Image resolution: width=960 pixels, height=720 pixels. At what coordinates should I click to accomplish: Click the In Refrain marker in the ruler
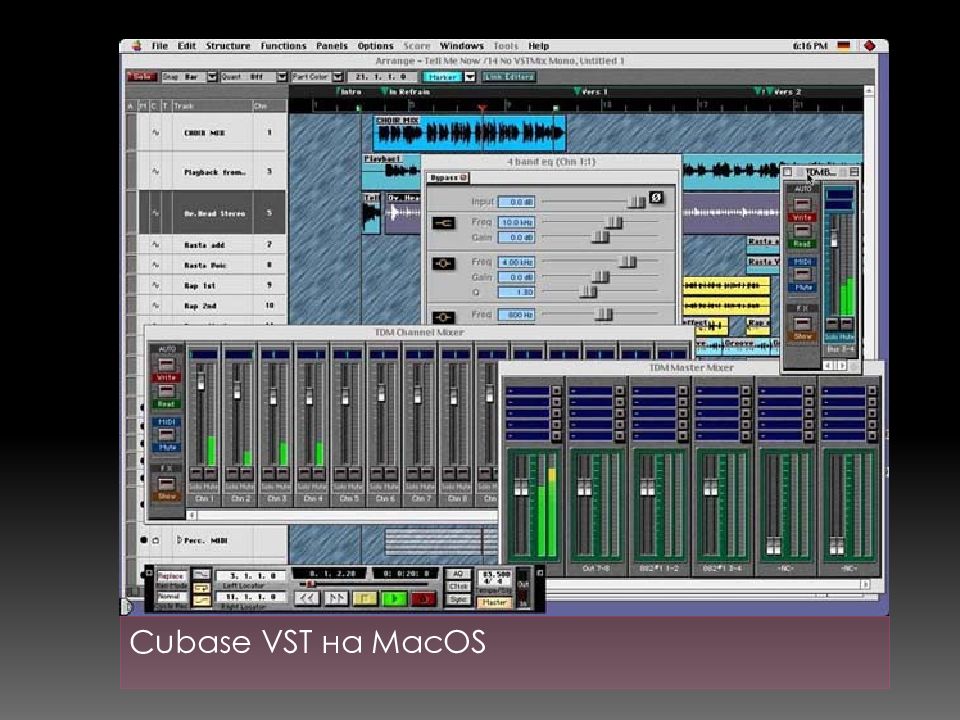405,92
